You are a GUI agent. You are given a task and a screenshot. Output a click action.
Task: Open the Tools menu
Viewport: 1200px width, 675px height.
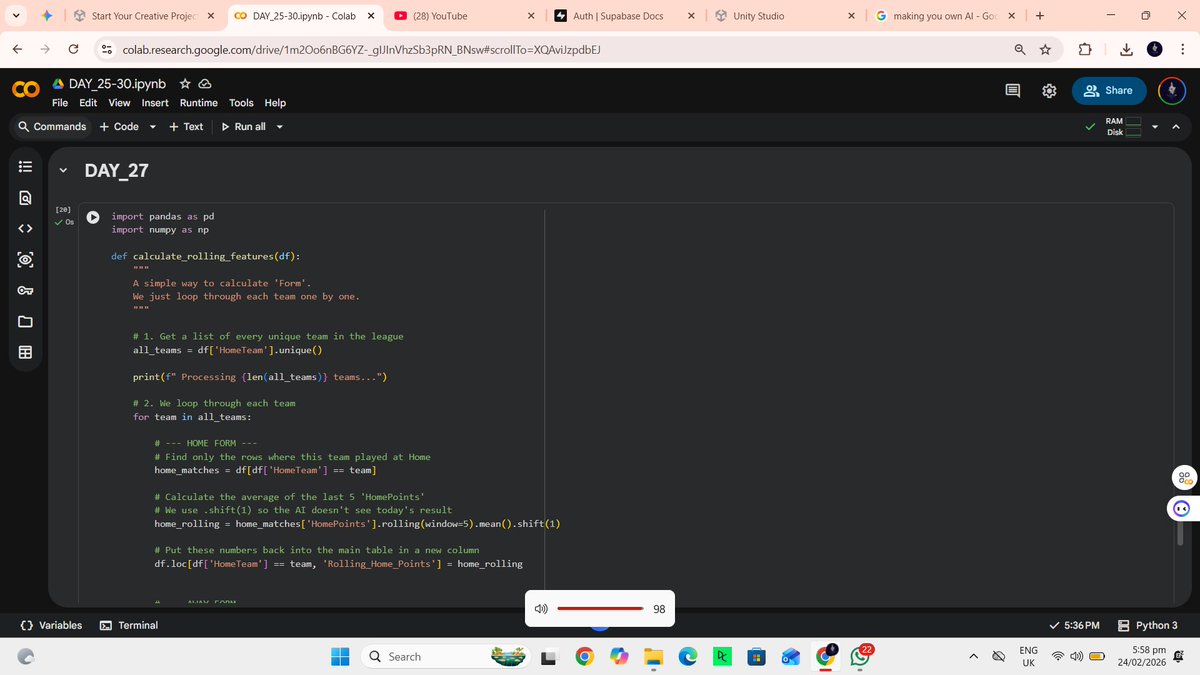241,102
